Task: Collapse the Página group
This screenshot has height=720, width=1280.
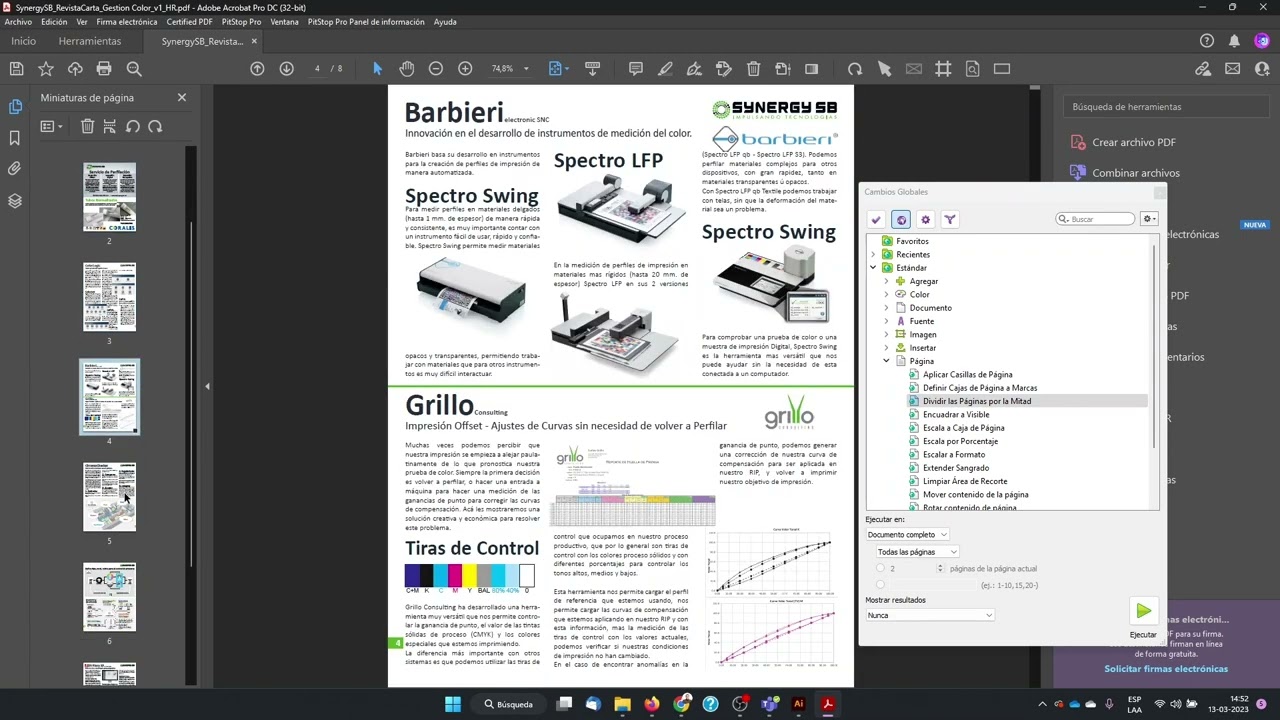Action: (x=886, y=361)
